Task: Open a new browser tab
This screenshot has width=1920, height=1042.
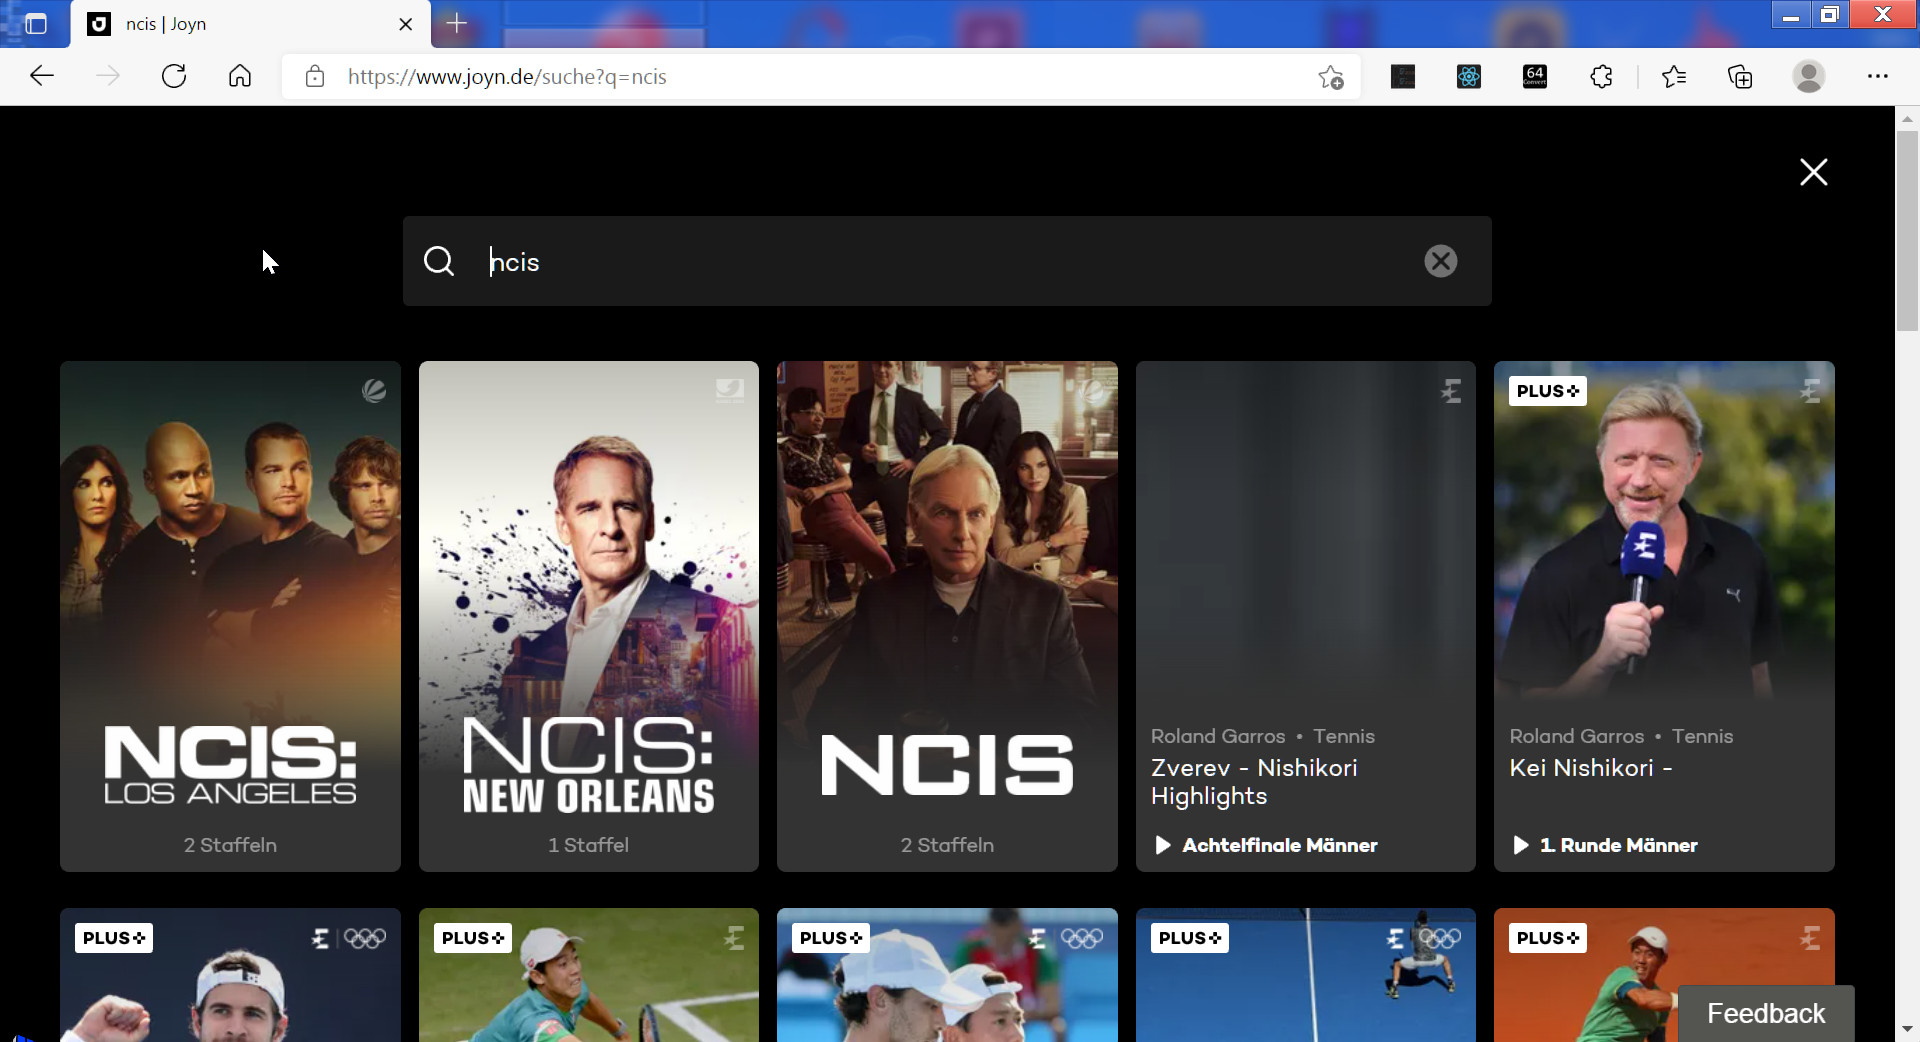Action: click(x=456, y=24)
